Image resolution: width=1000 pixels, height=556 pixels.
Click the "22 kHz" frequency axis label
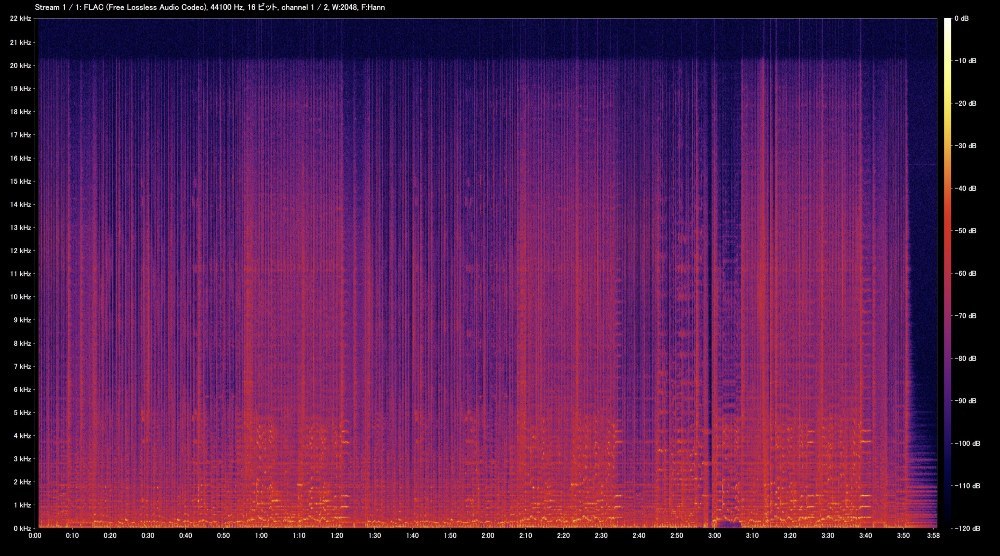20,19
